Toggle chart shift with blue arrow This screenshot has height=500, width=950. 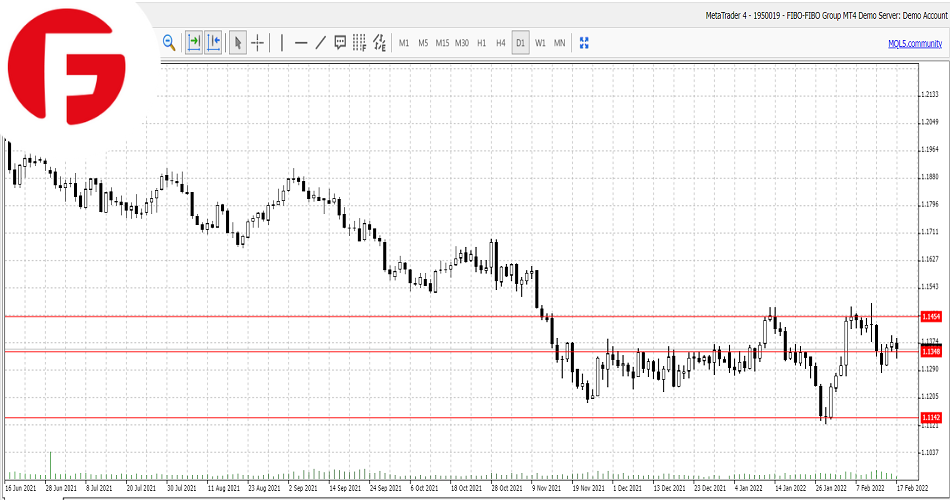pos(213,42)
